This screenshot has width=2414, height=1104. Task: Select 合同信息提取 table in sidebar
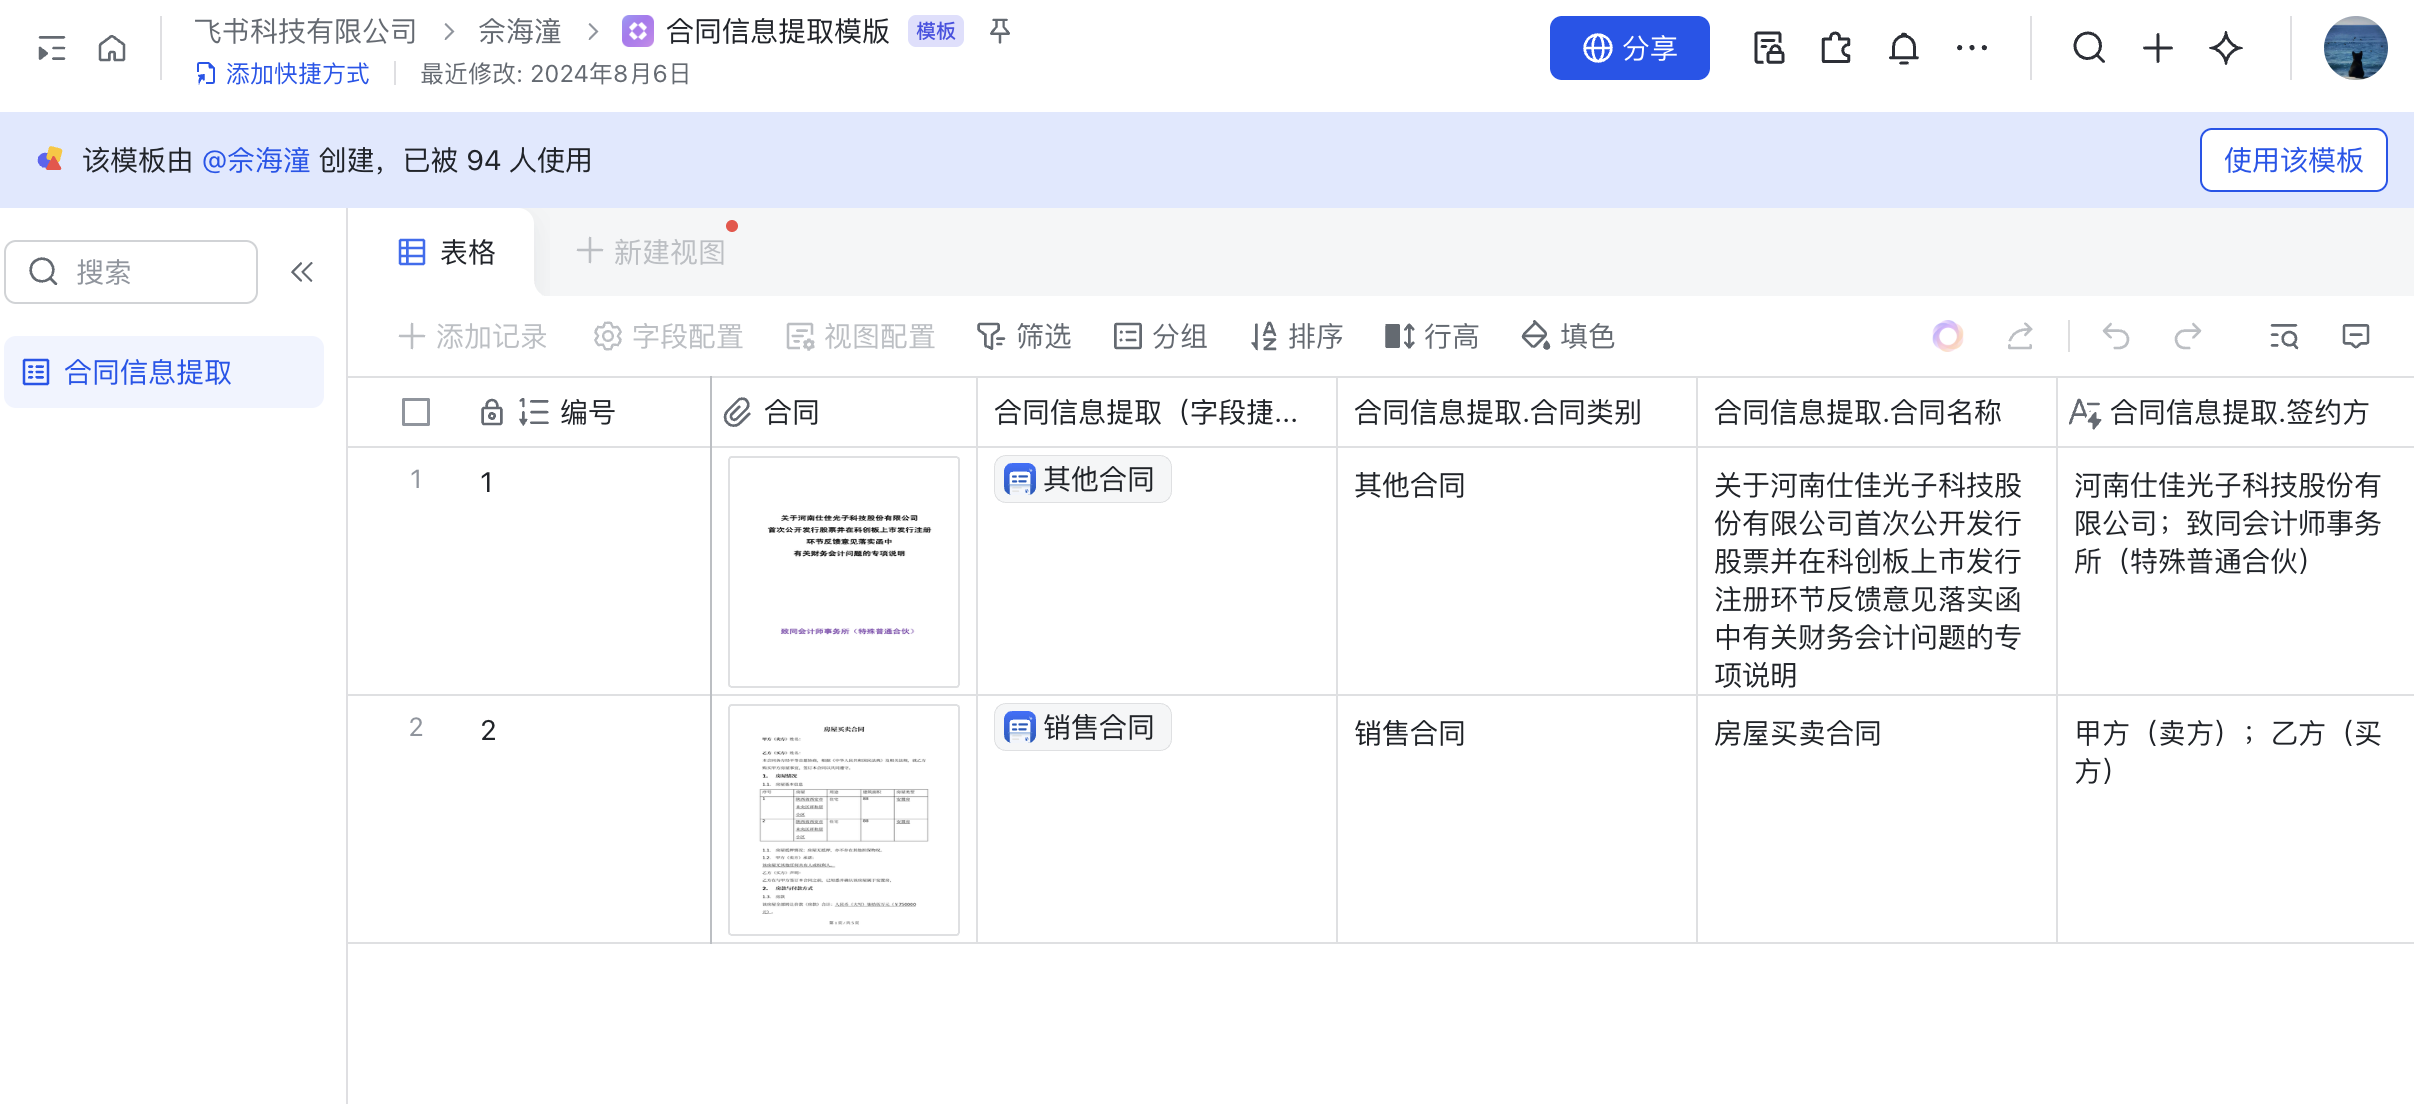(148, 373)
